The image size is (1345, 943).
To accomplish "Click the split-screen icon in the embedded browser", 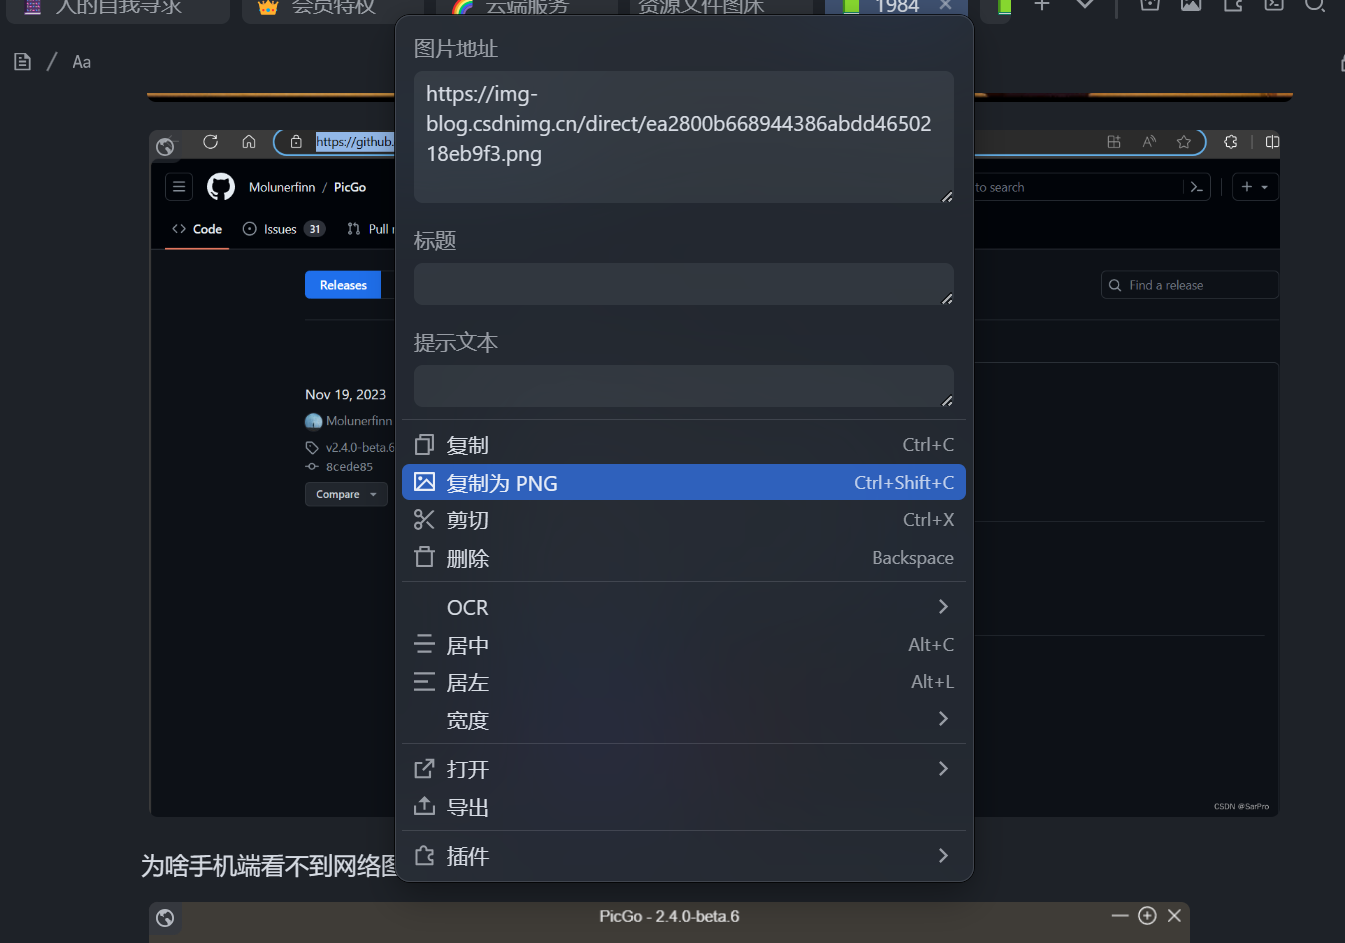I will (x=1272, y=142).
